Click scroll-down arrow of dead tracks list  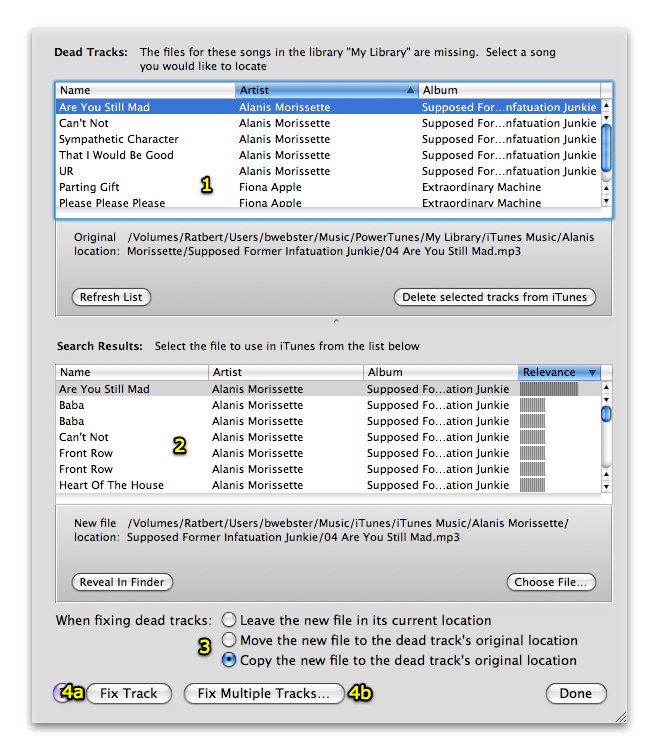[x=606, y=200]
